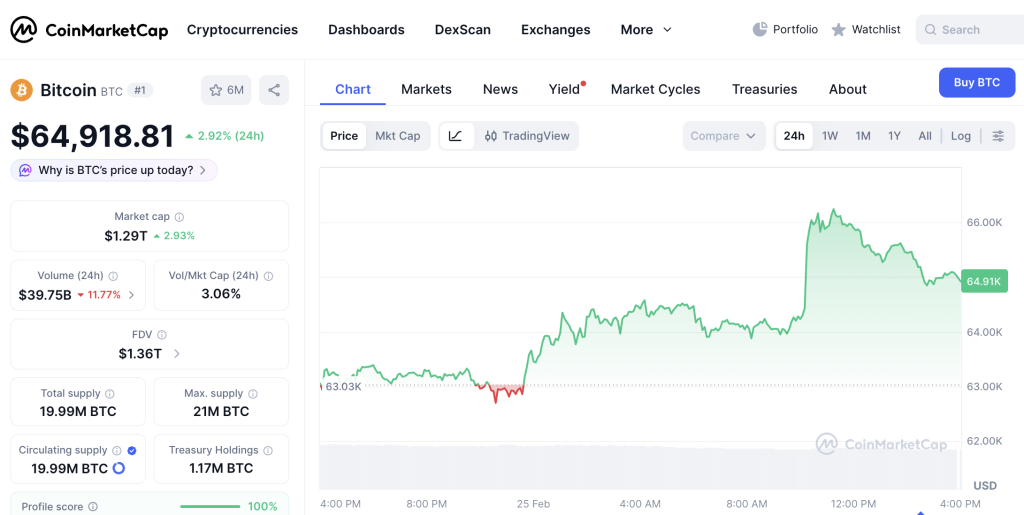Switch to the News tab
This screenshot has width=1024, height=515.
[500, 89]
